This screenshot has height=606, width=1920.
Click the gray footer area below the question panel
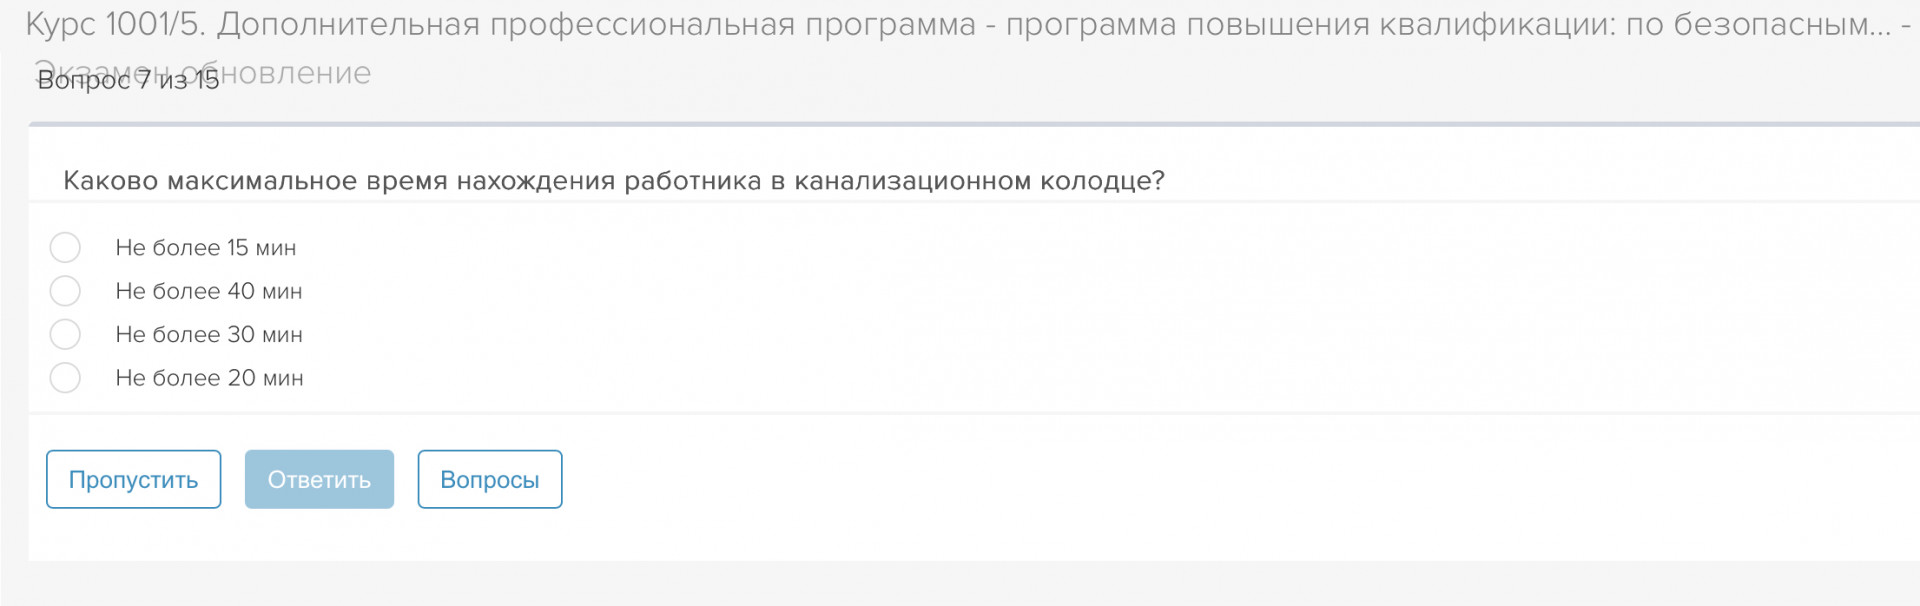tap(960, 582)
